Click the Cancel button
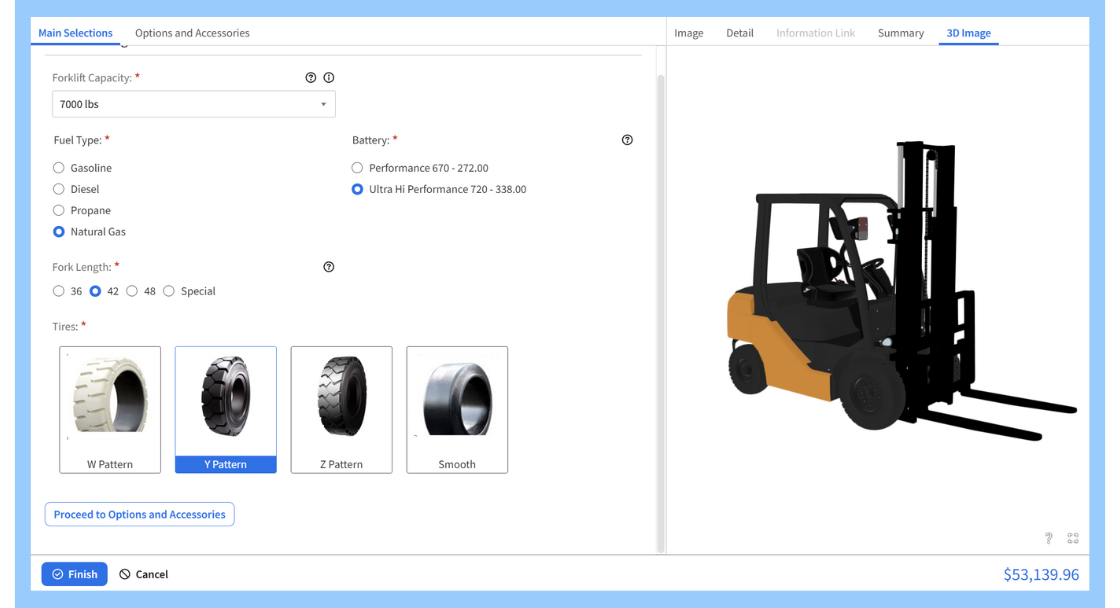 144,574
